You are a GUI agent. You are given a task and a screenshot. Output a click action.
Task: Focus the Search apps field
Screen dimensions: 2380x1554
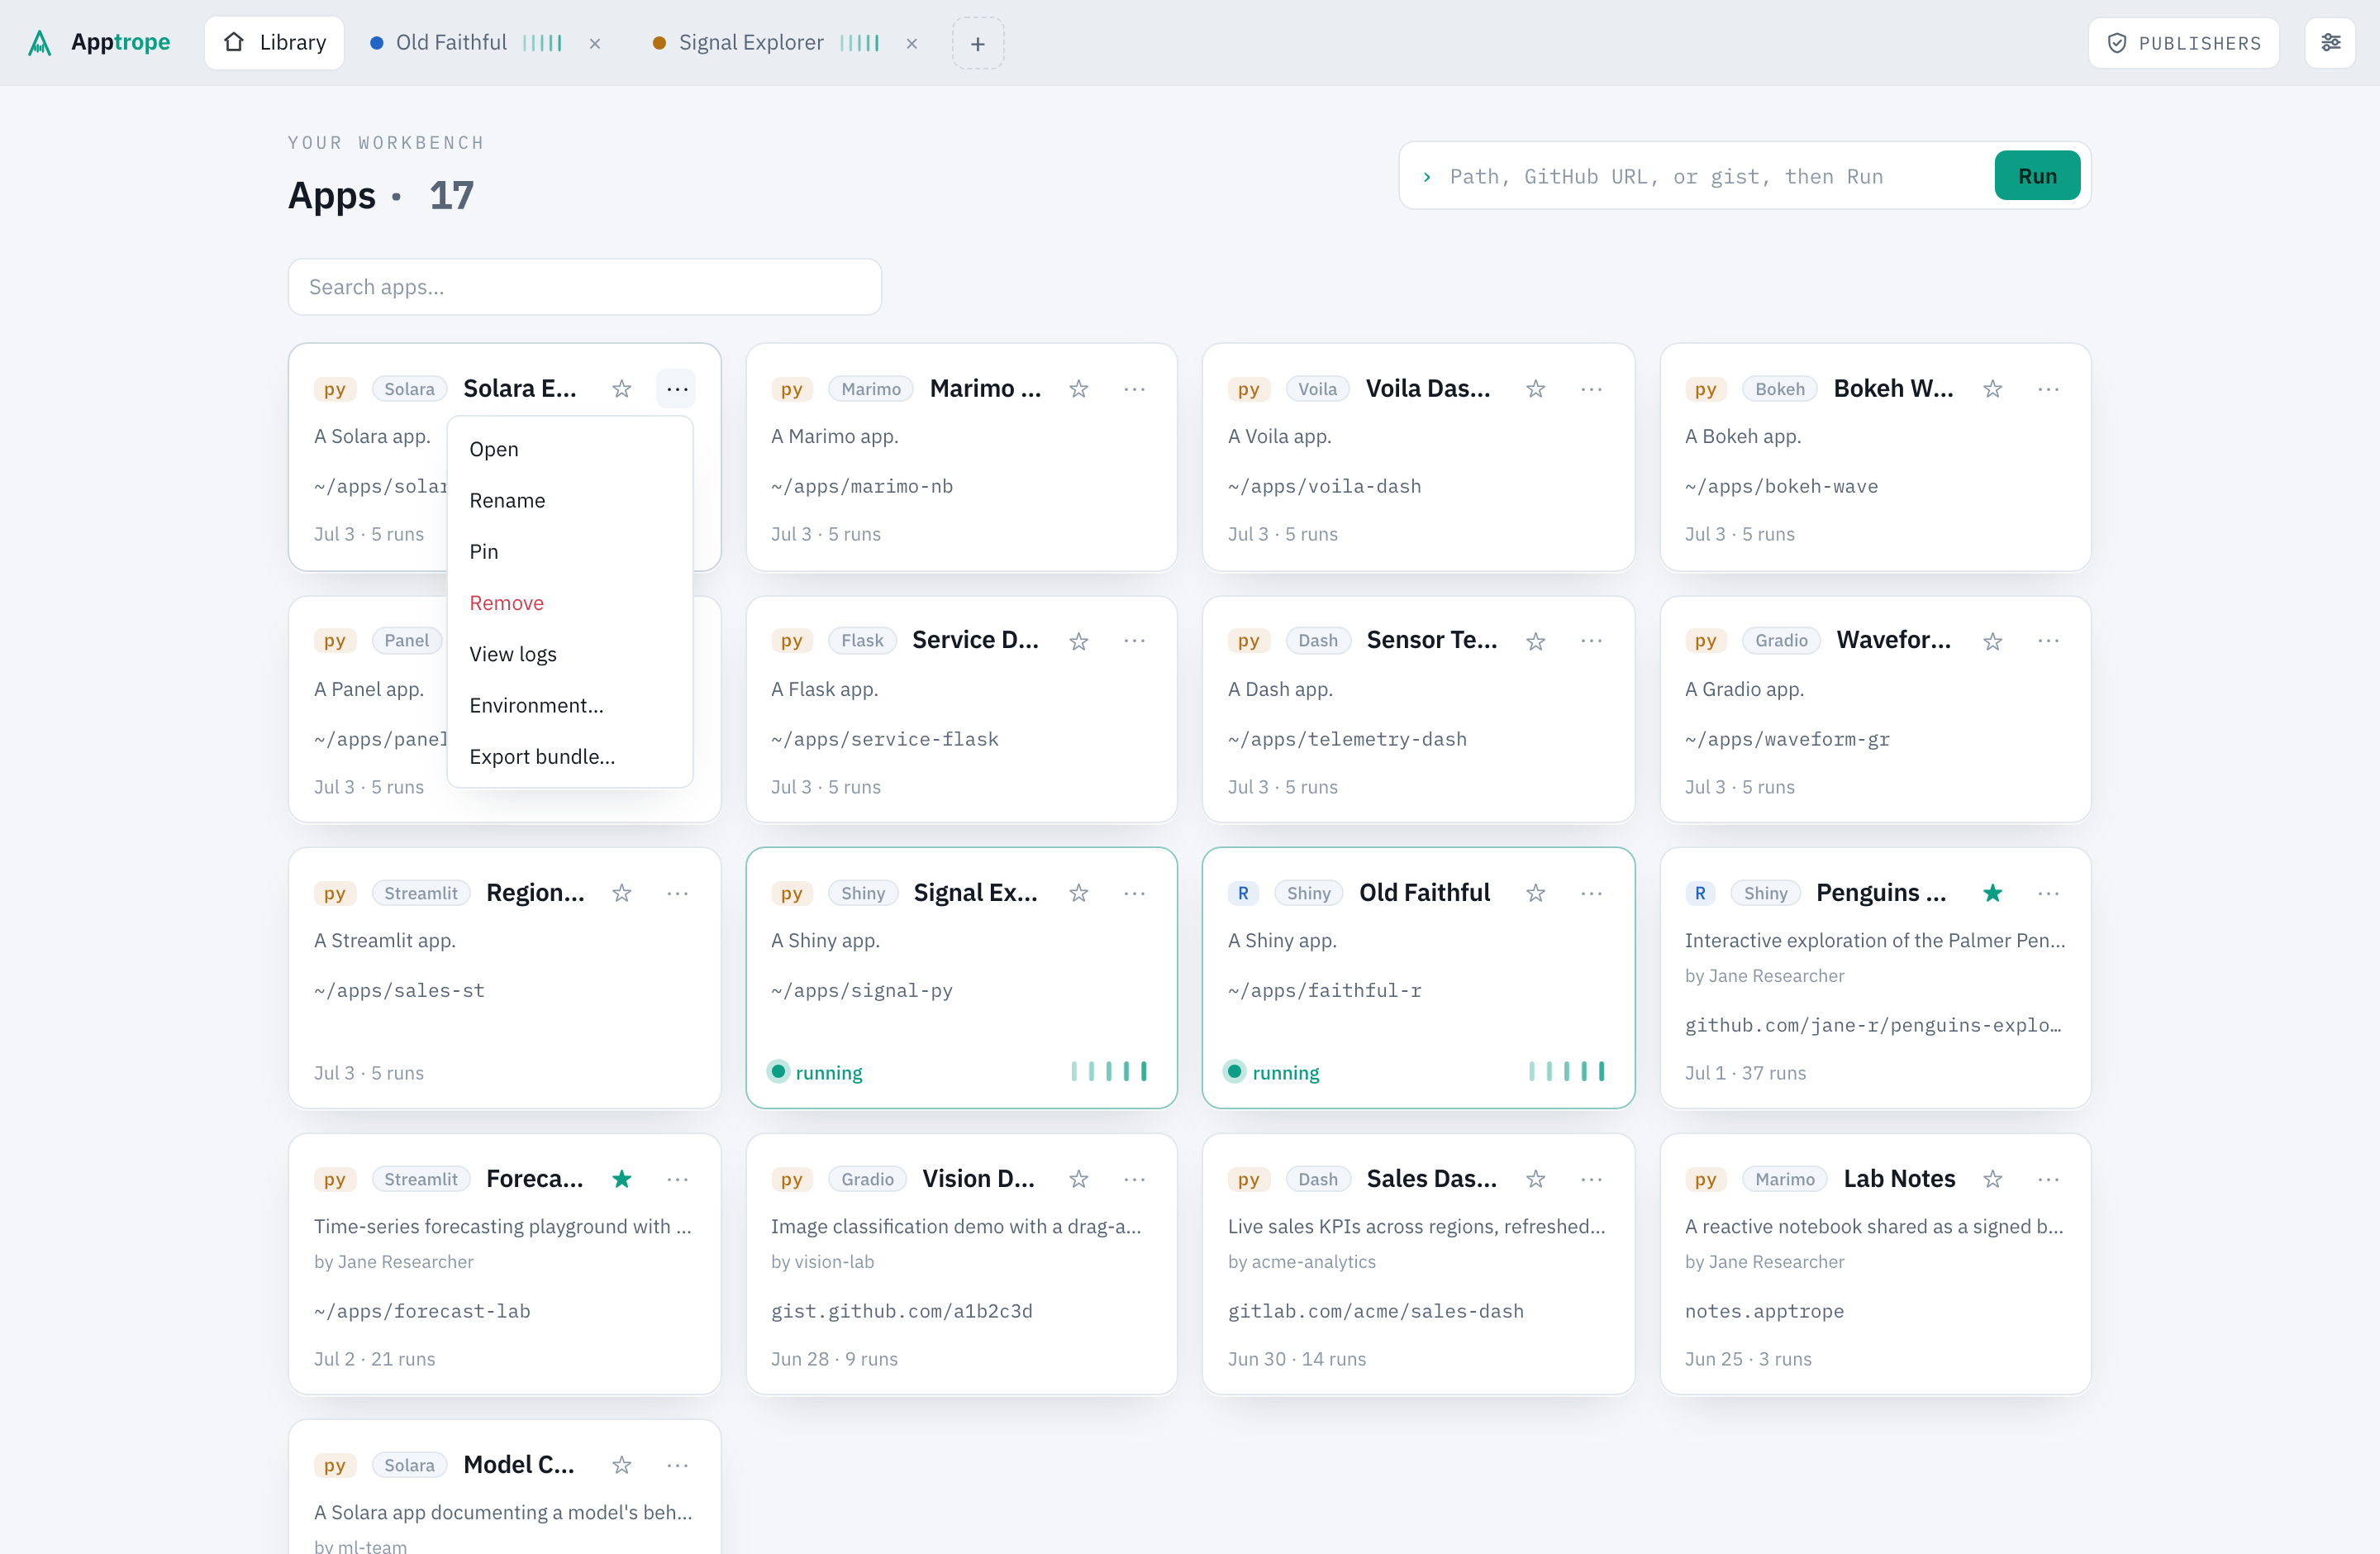(584, 287)
